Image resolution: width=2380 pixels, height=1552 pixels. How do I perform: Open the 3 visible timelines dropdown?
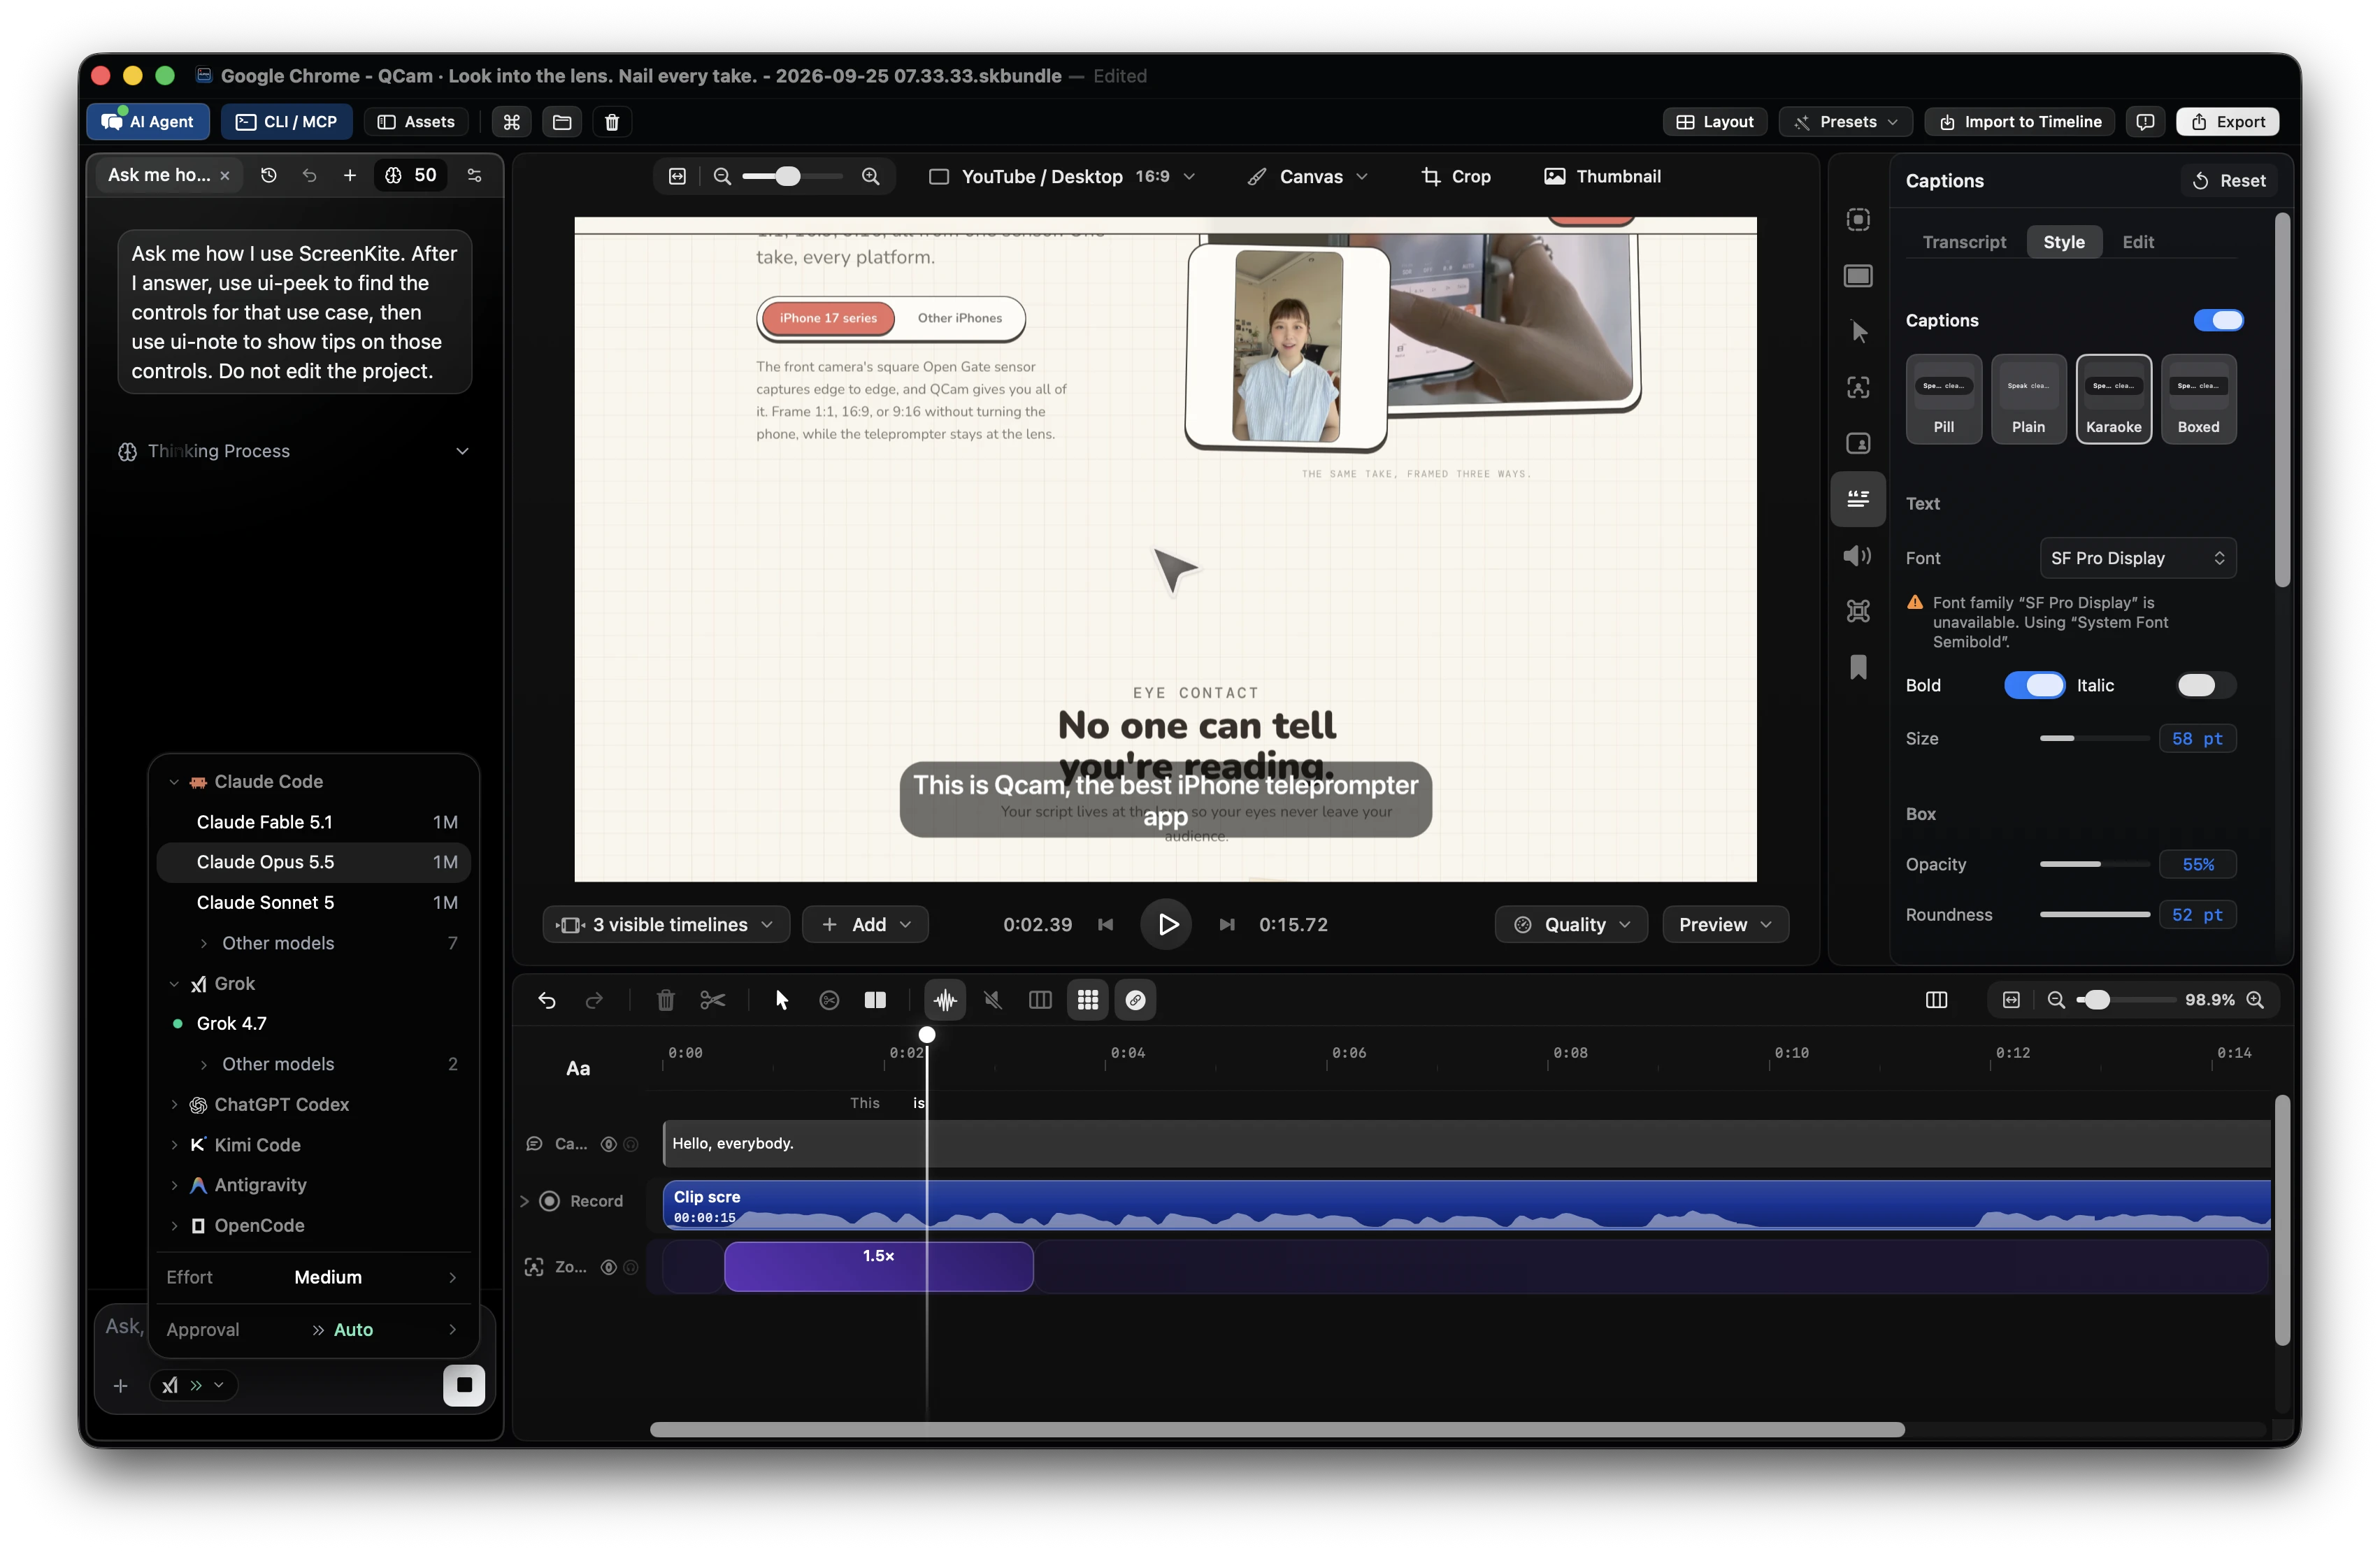(x=666, y=924)
